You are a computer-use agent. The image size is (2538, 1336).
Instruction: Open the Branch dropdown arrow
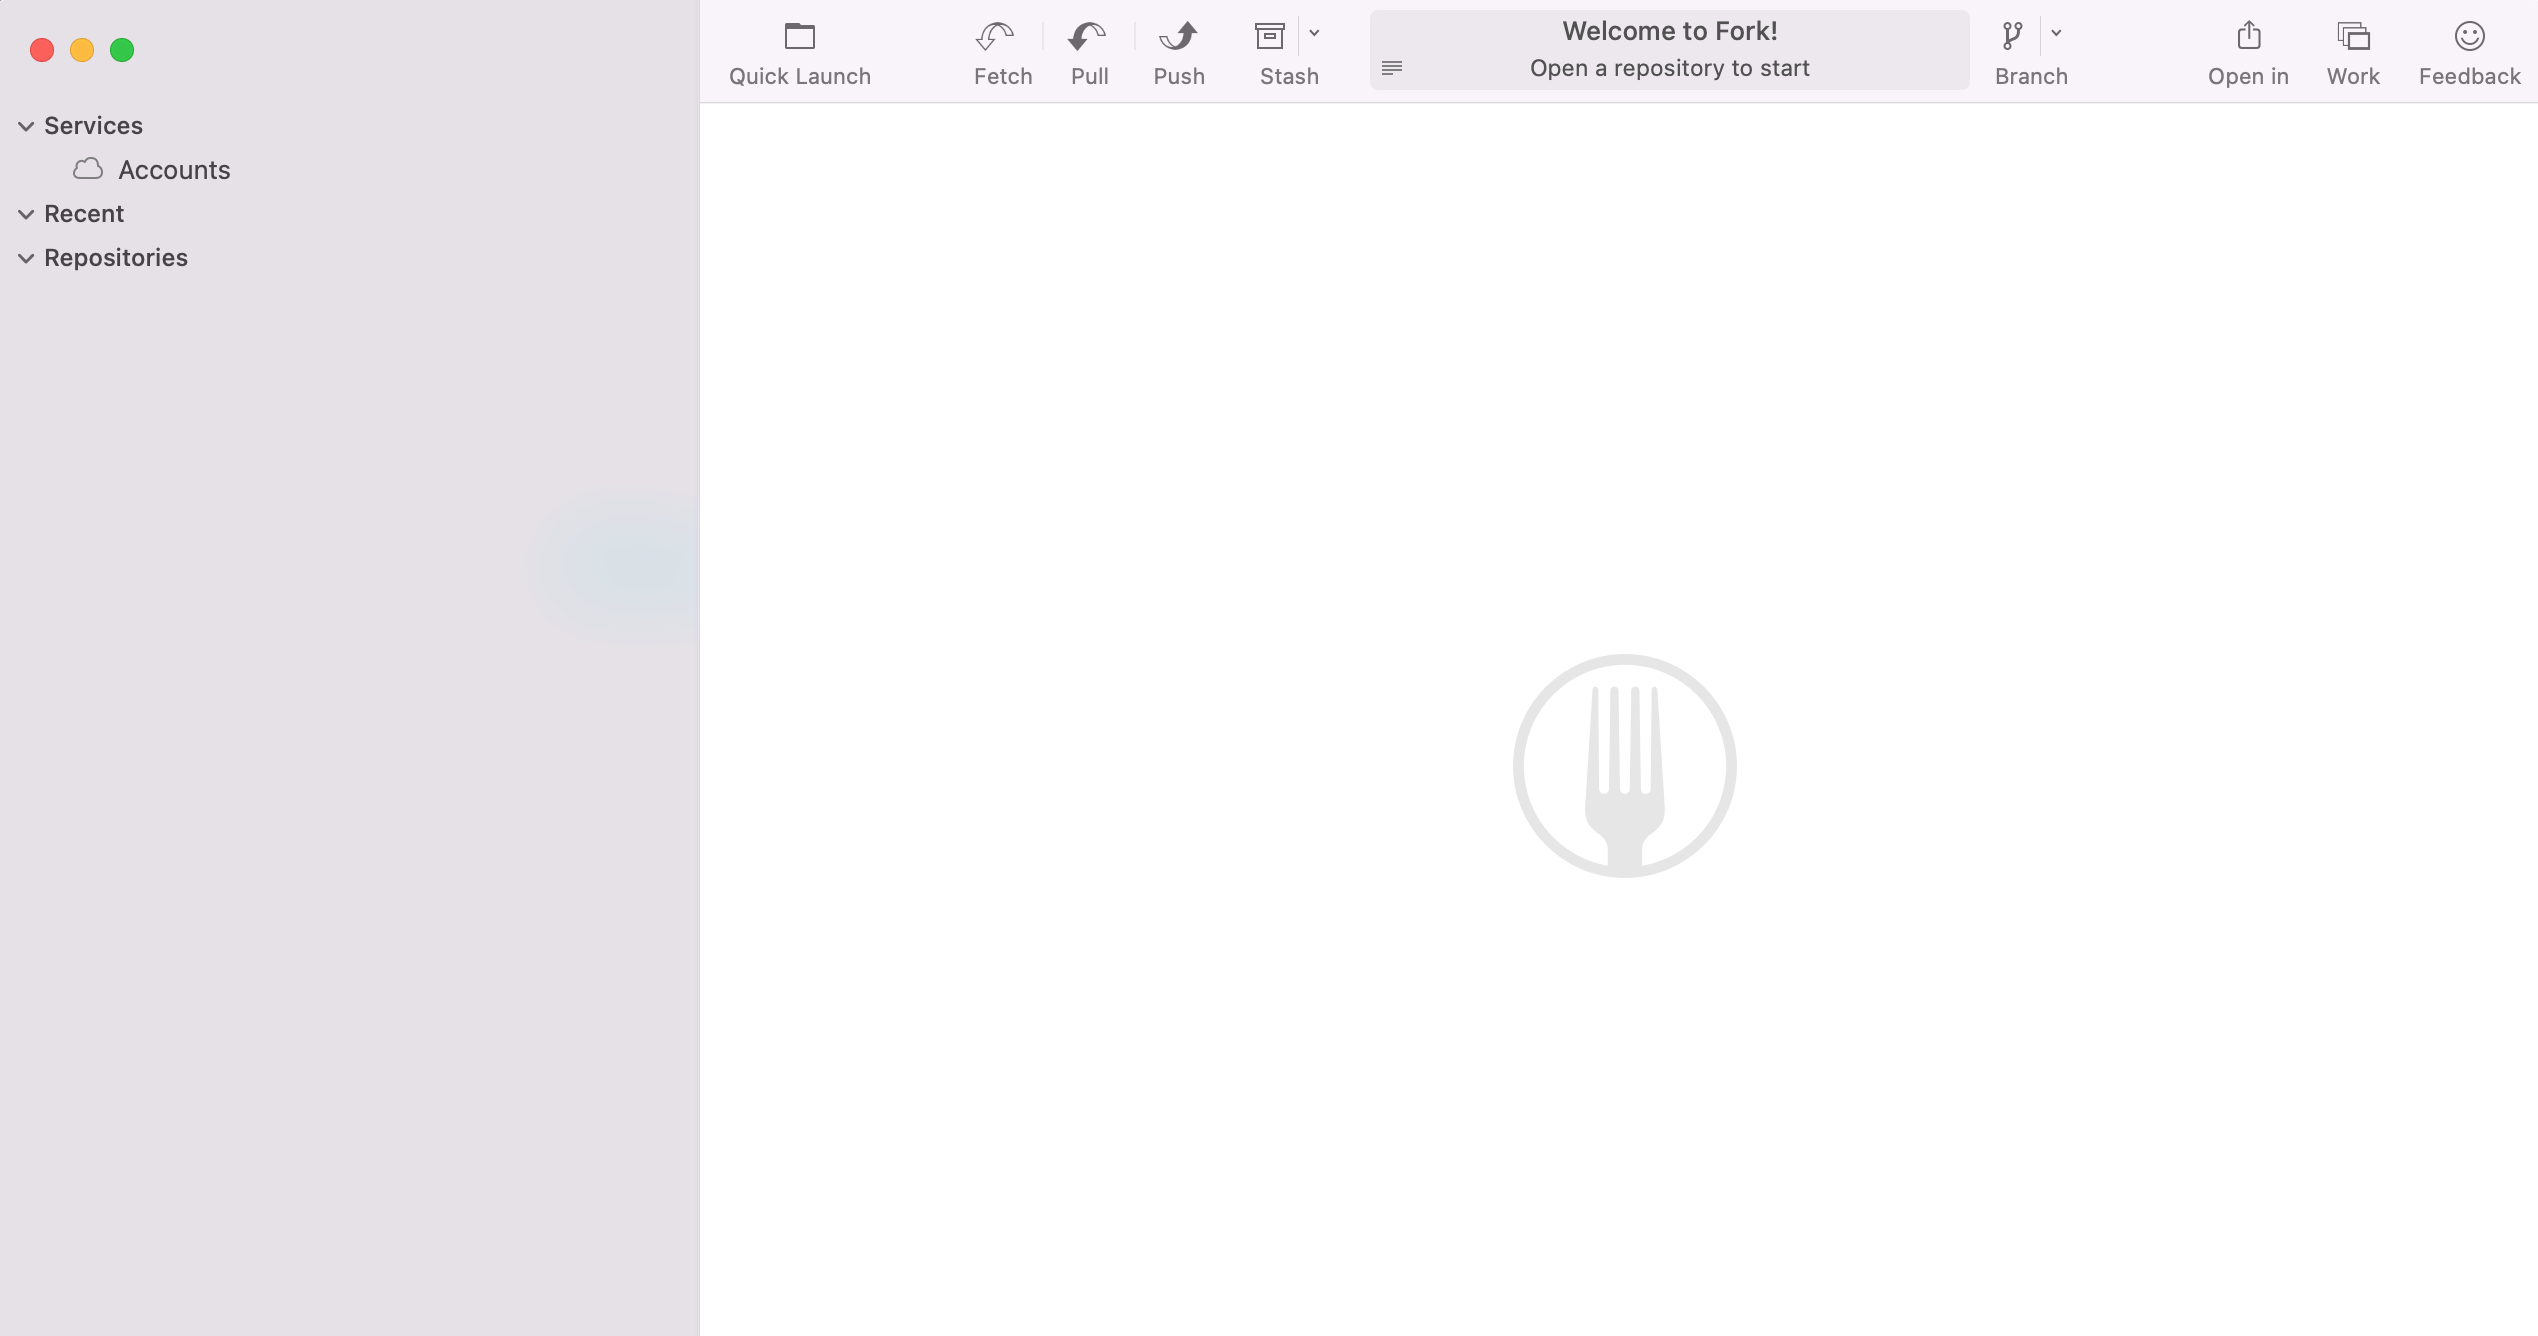coord(2056,33)
